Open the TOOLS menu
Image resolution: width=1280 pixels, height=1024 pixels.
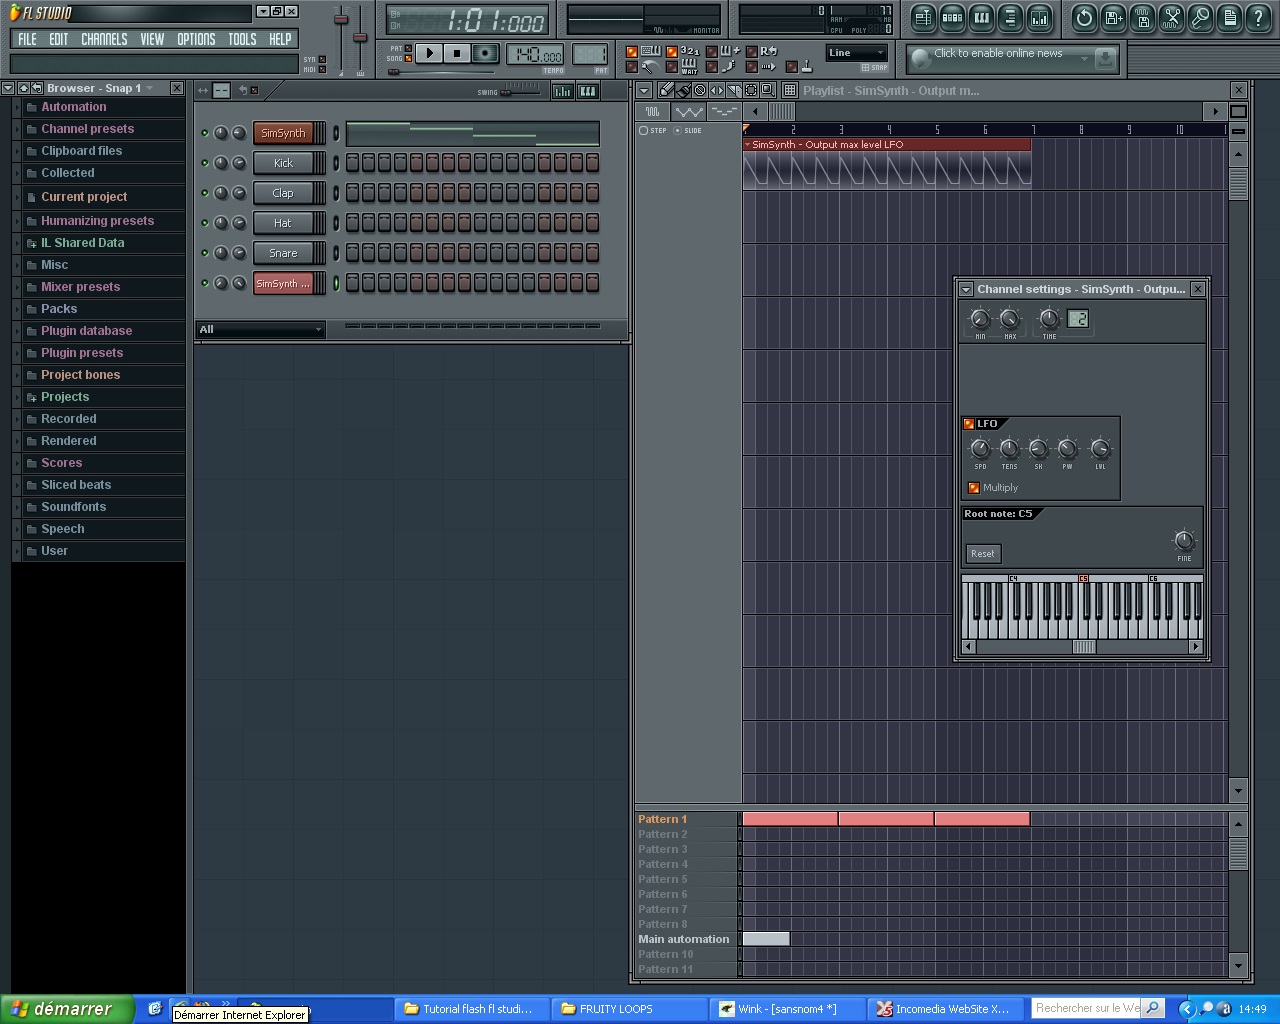pyautogui.click(x=242, y=39)
